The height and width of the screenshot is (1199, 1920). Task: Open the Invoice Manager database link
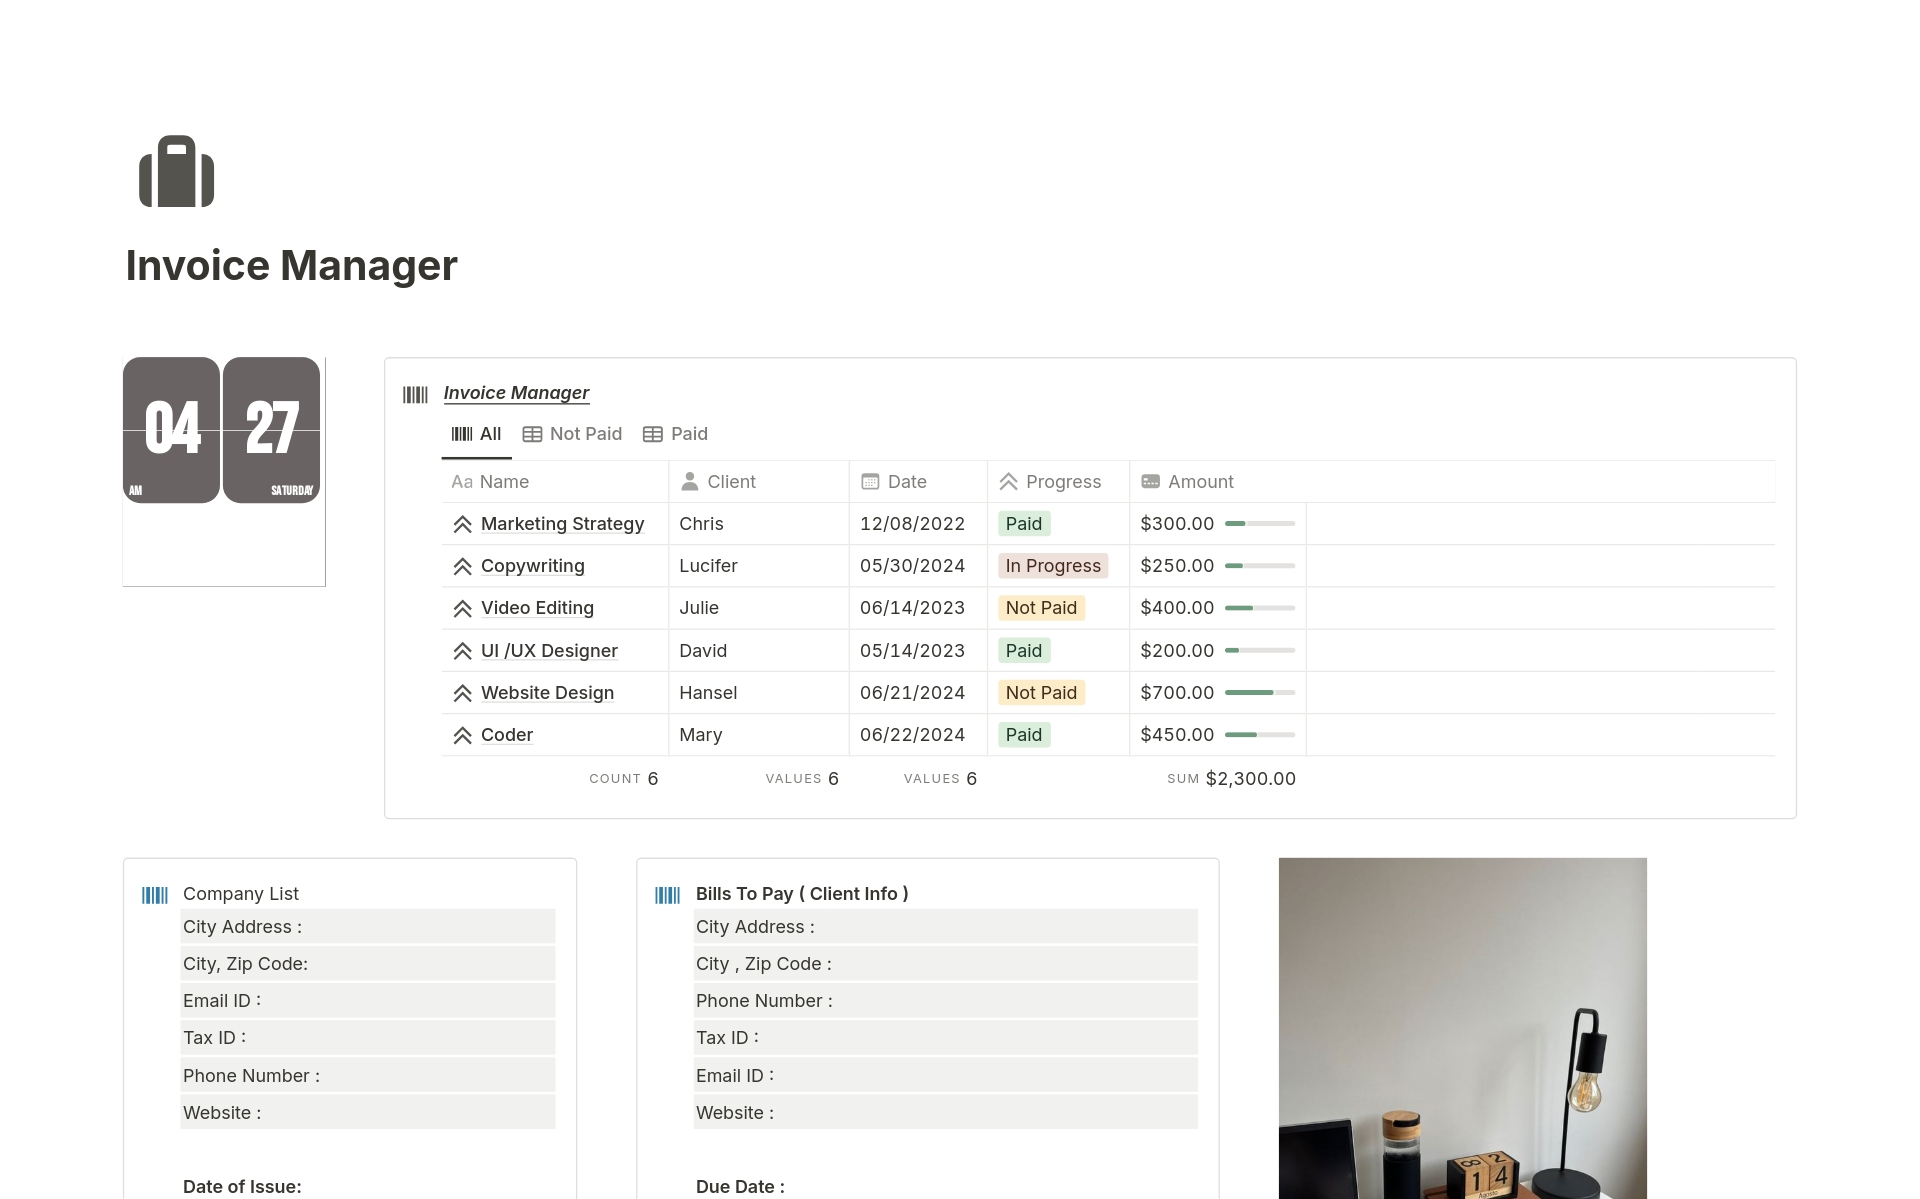coord(516,393)
